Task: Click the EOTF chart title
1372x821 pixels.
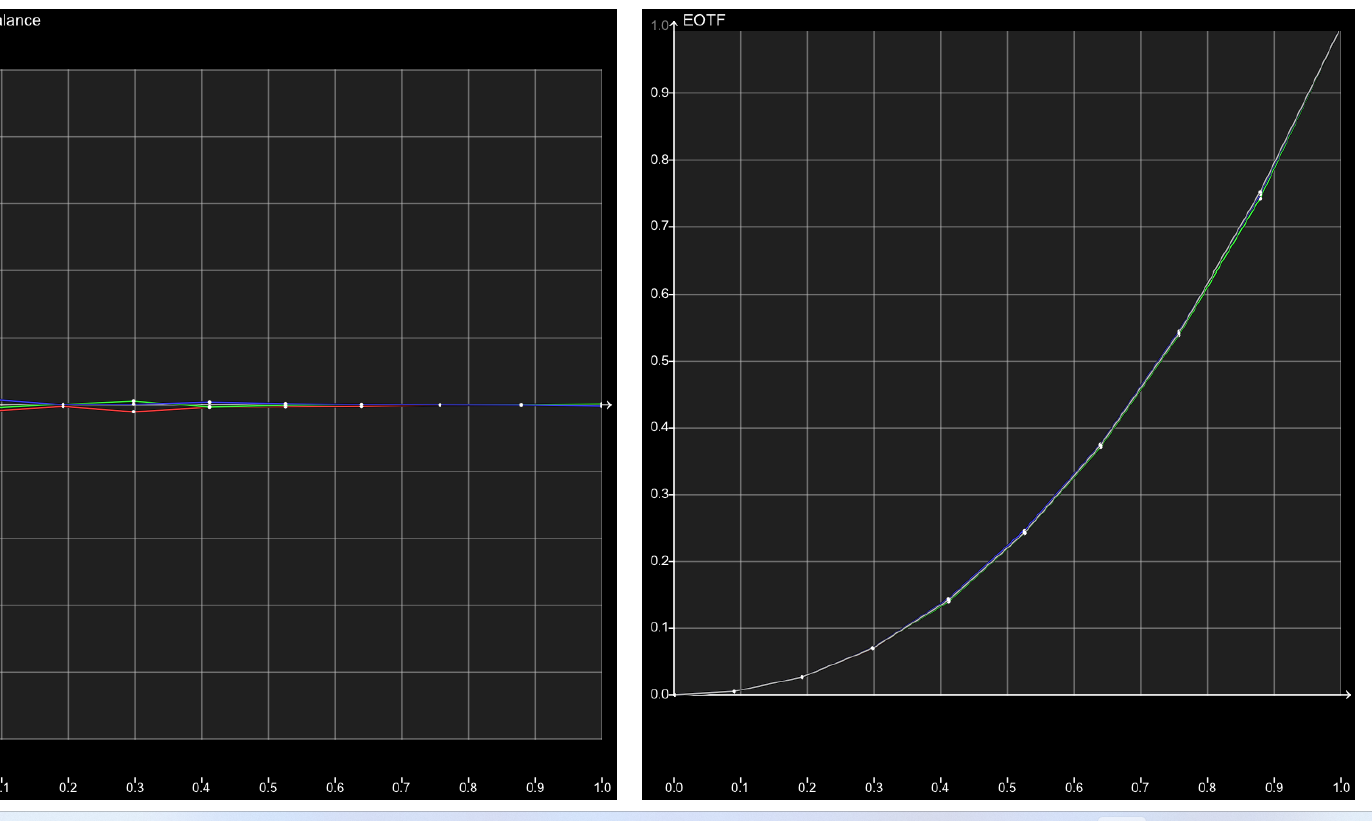Action: coord(704,20)
